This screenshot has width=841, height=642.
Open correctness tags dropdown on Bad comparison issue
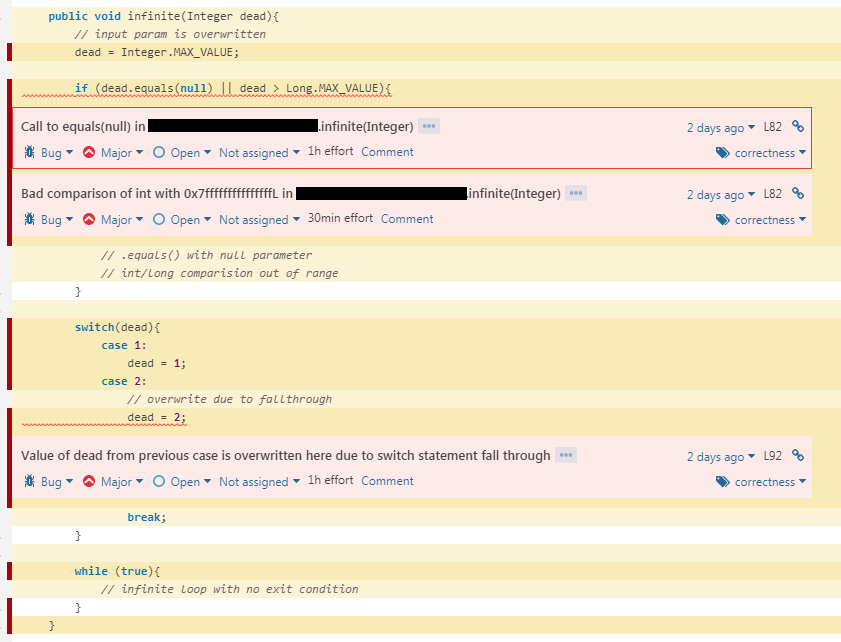click(x=770, y=220)
